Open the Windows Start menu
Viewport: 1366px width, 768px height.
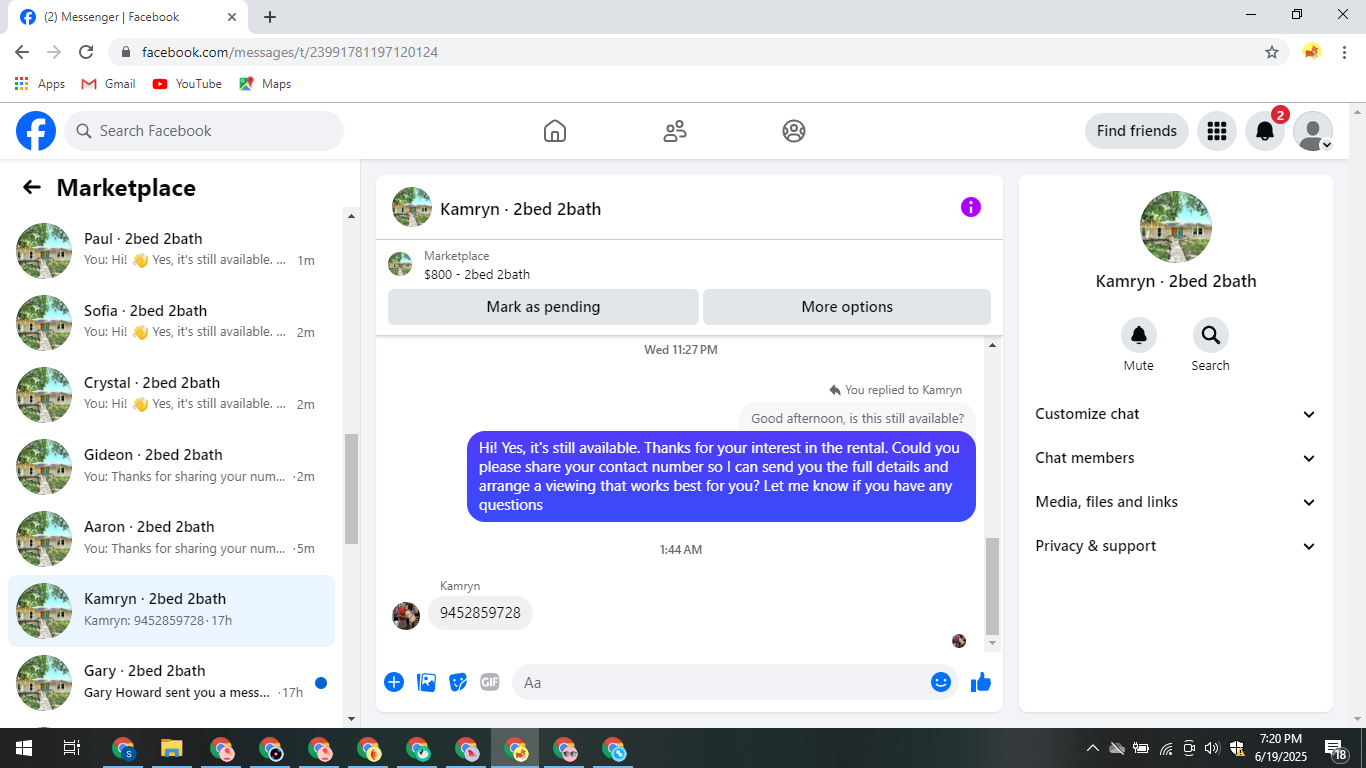click(x=23, y=748)
